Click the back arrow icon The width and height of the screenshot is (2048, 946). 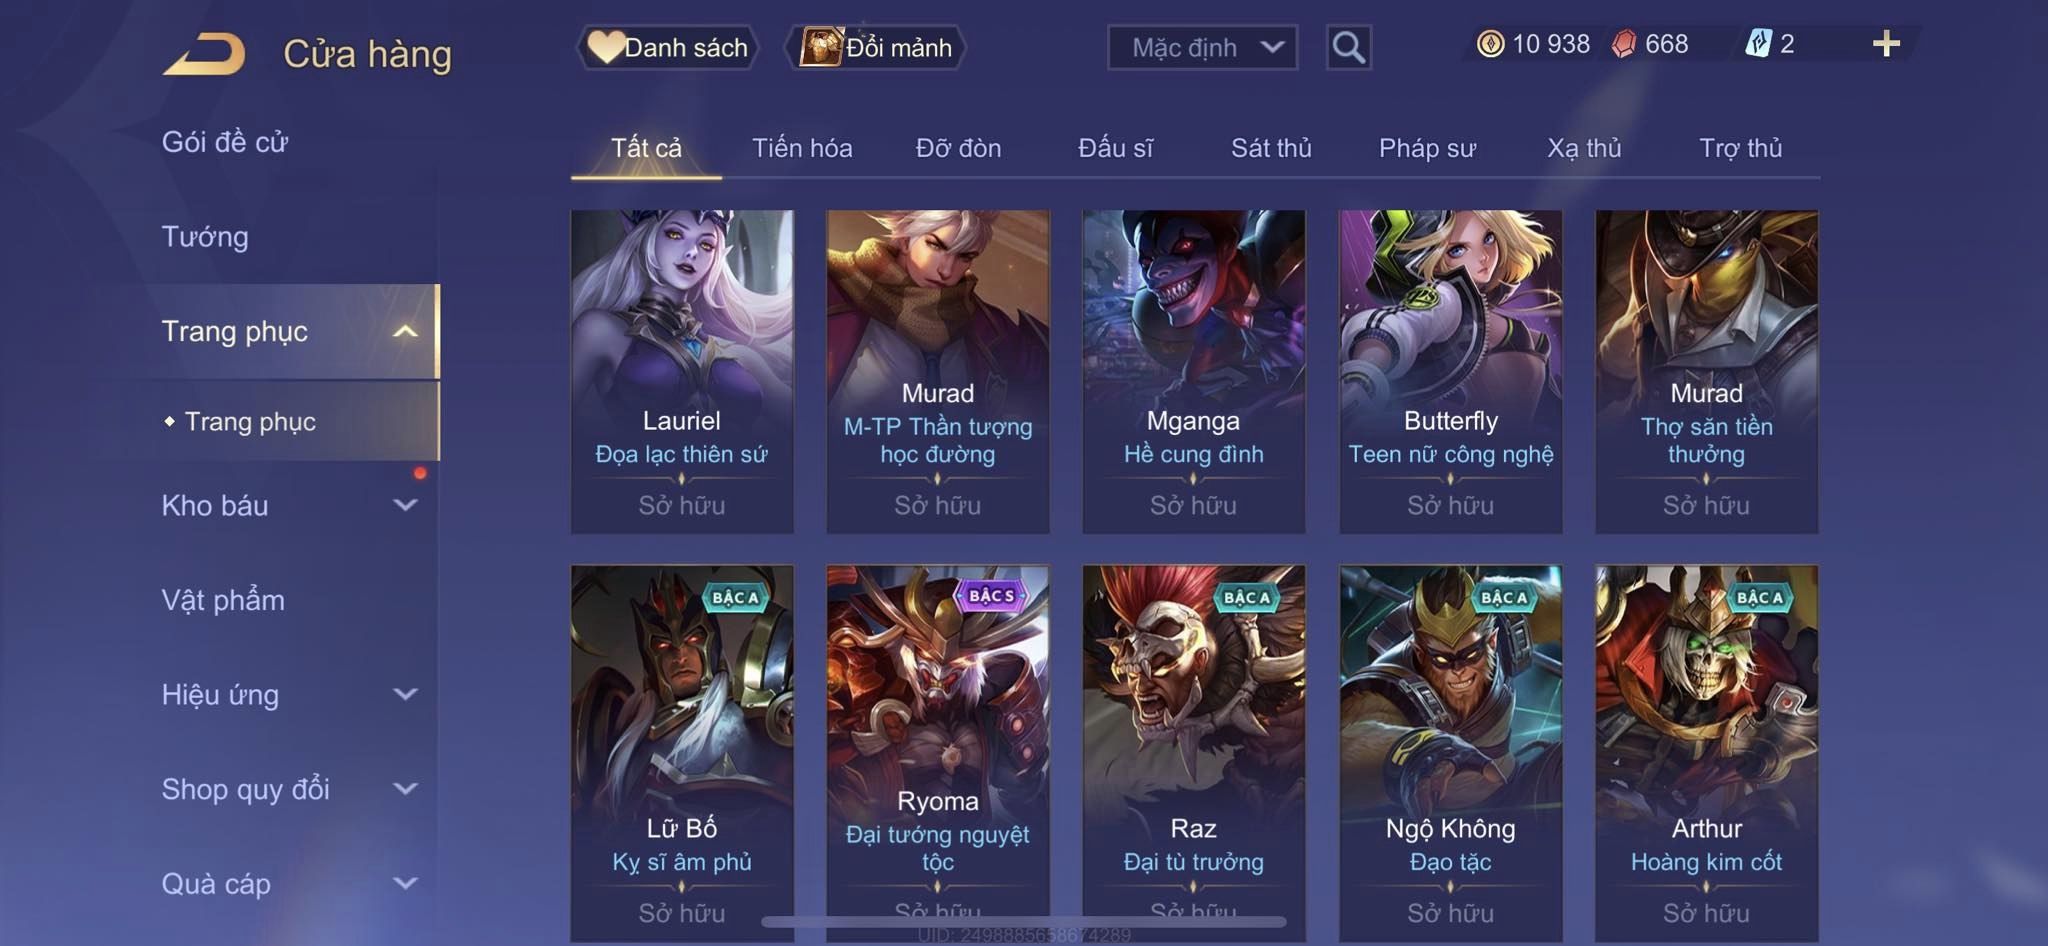(x=204, y=54)
